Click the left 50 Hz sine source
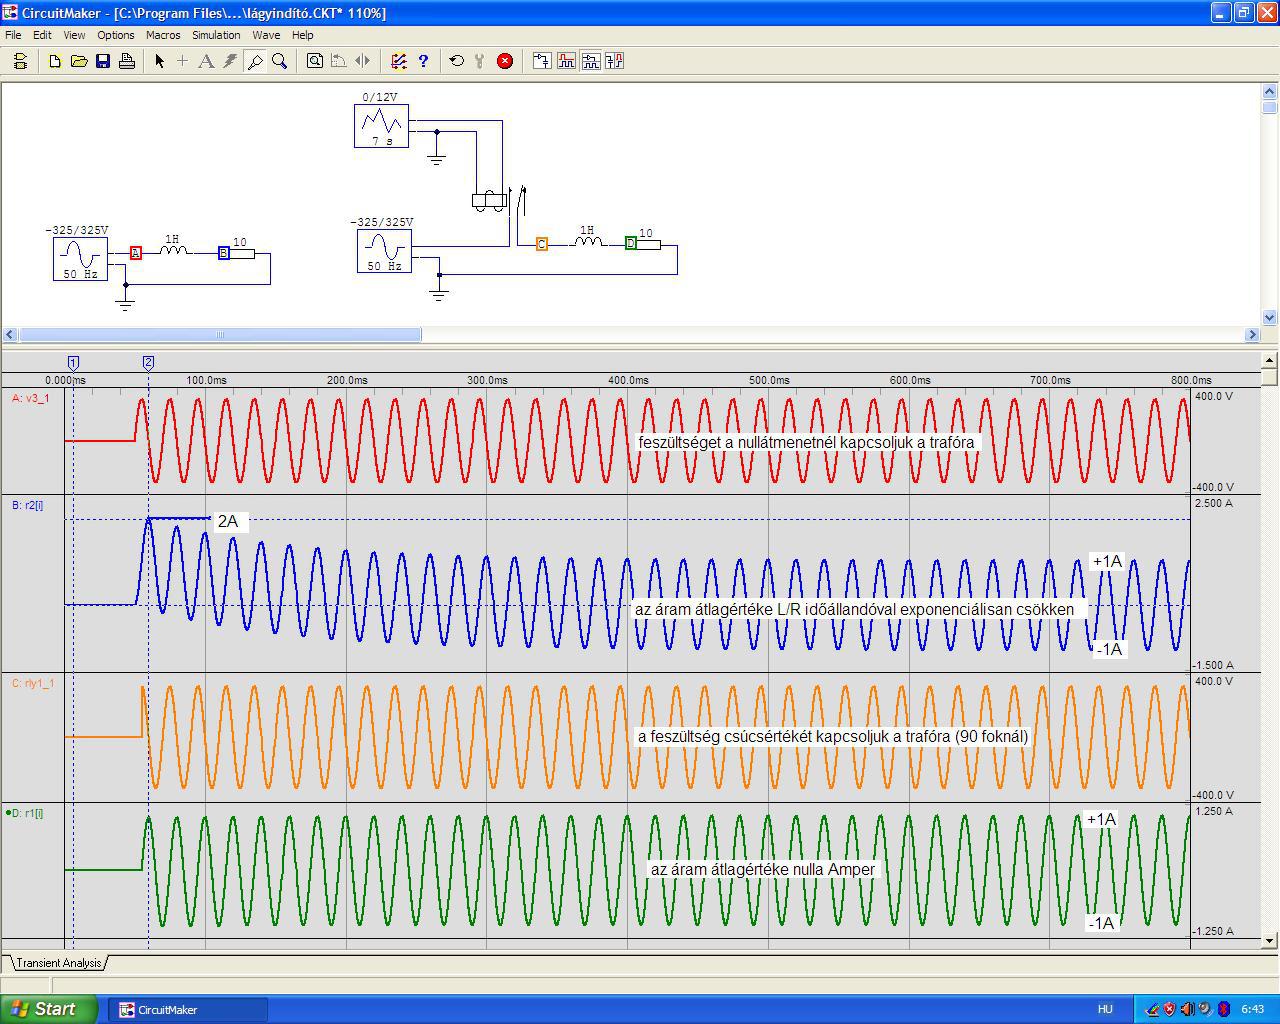 tap(80, 258)
